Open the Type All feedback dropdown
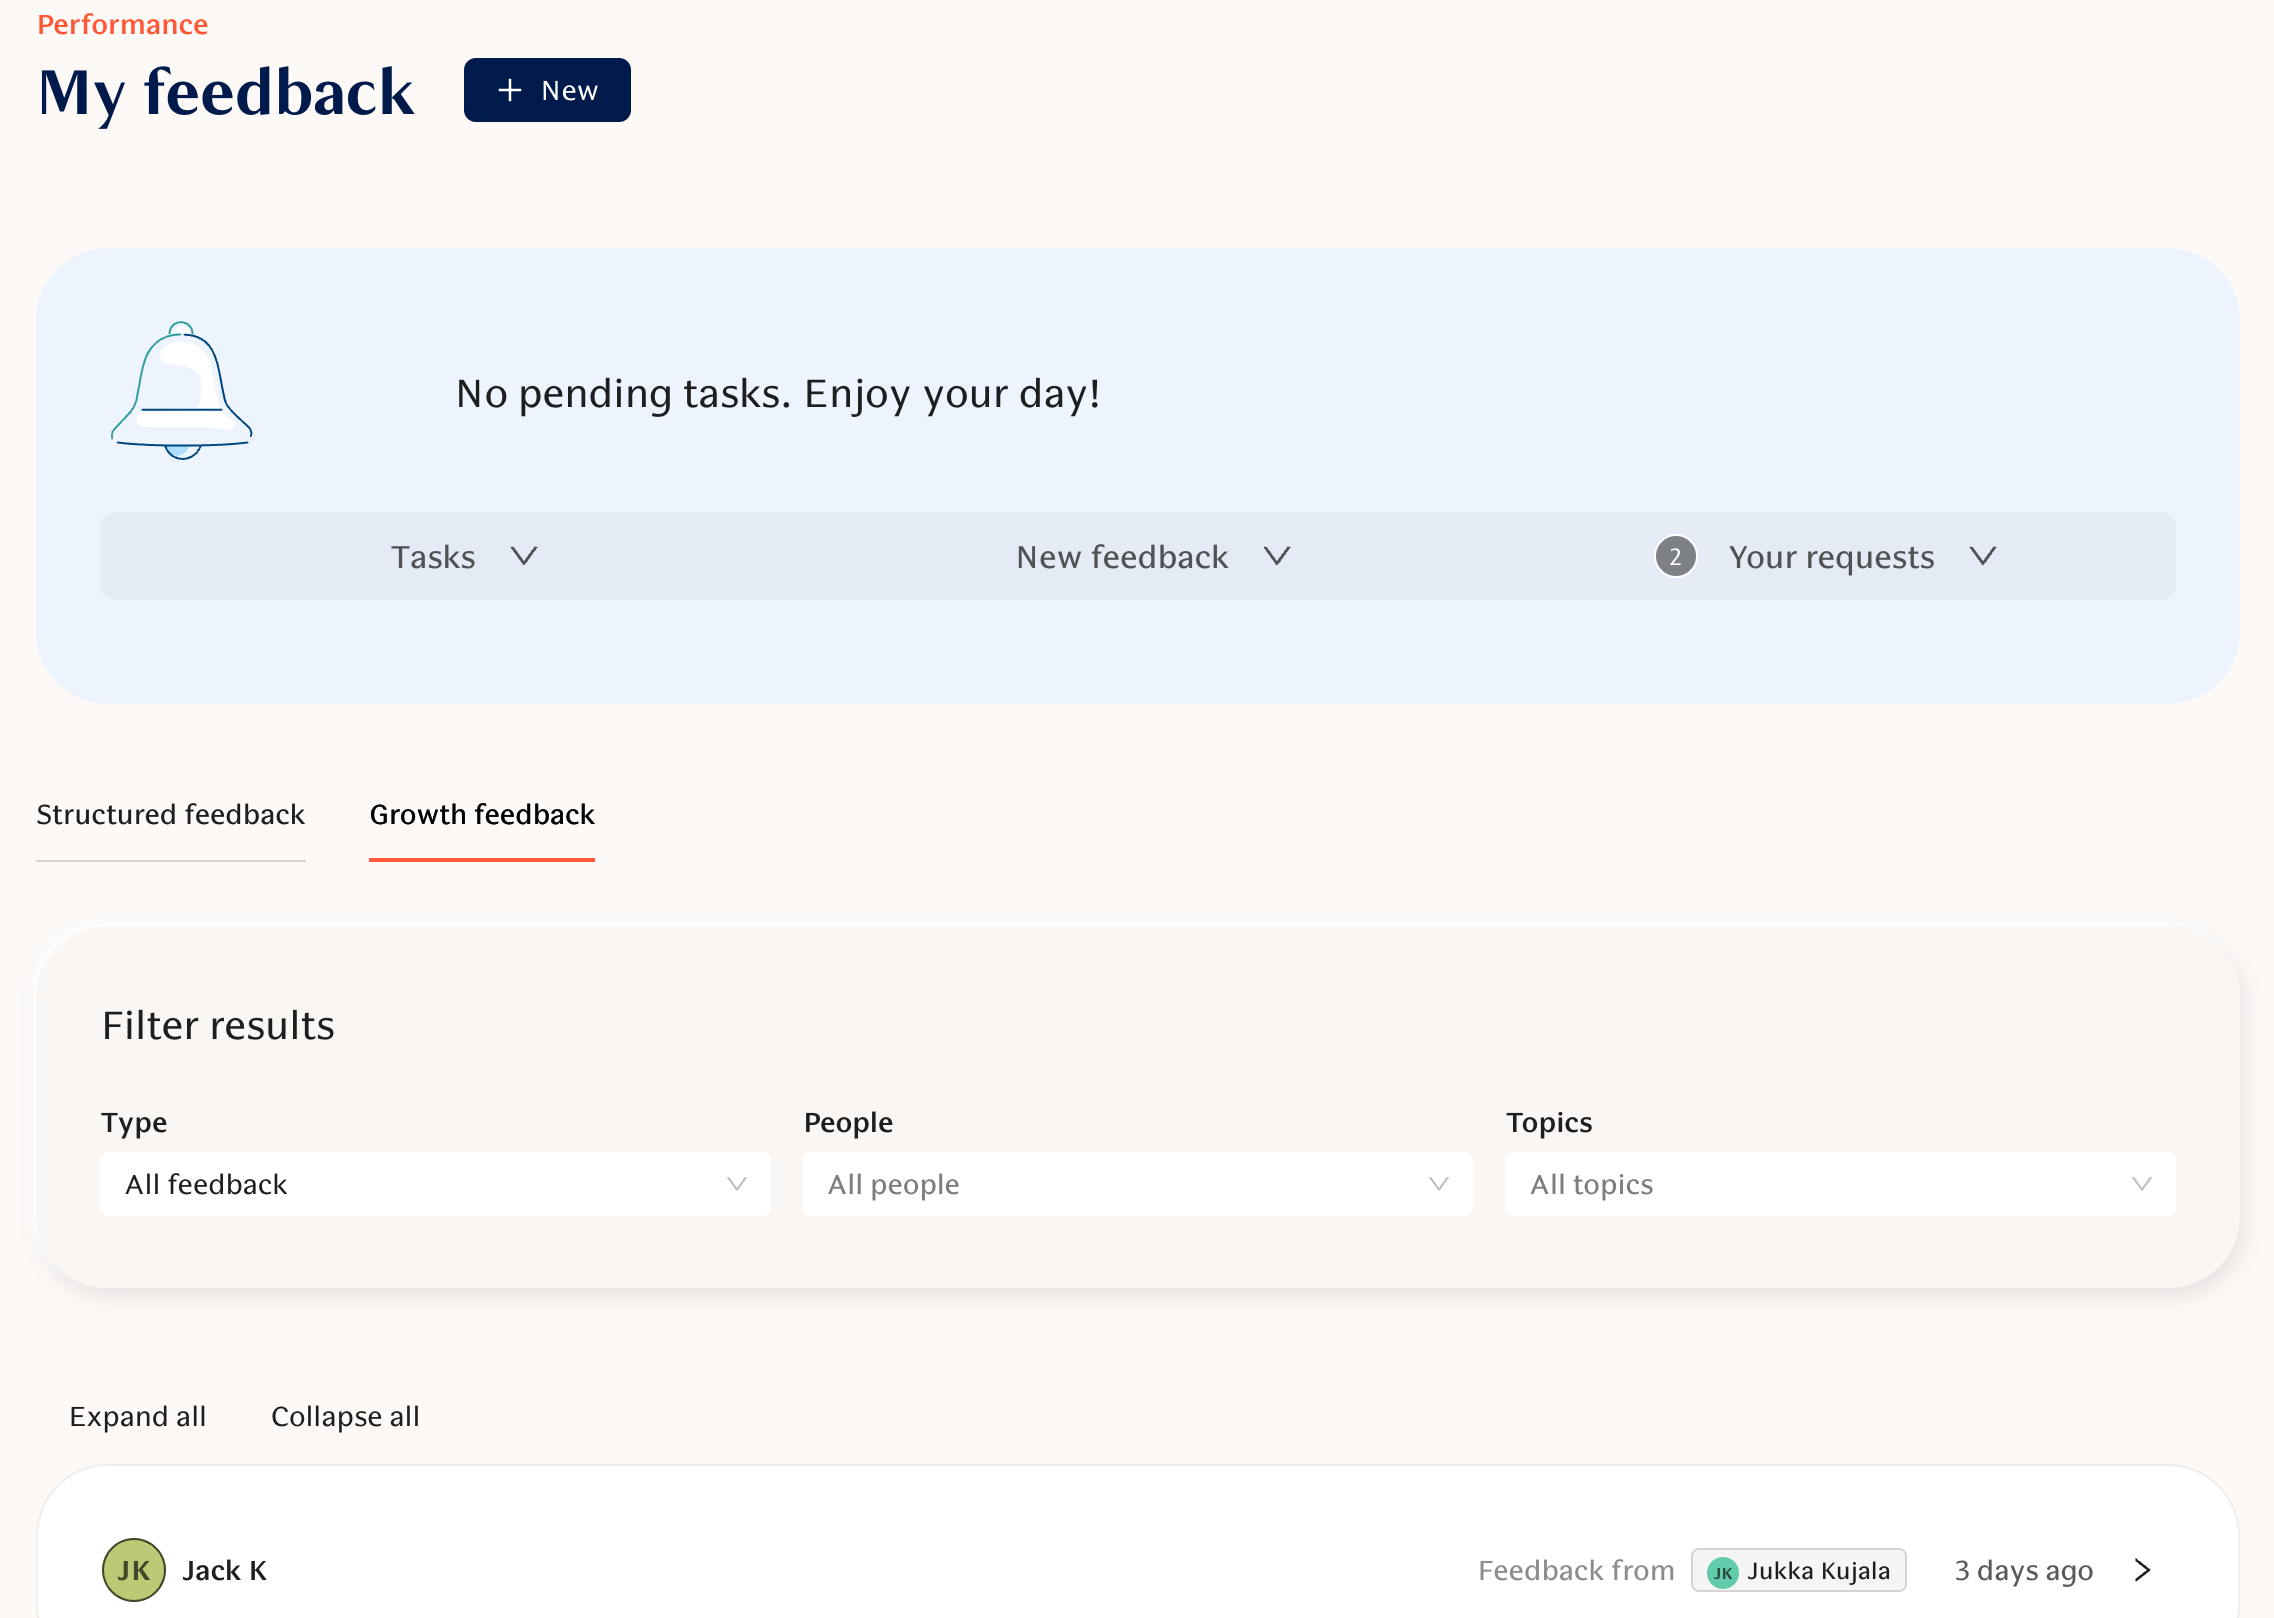This screenshot has width=2274, height=1618. [435, 1184]
